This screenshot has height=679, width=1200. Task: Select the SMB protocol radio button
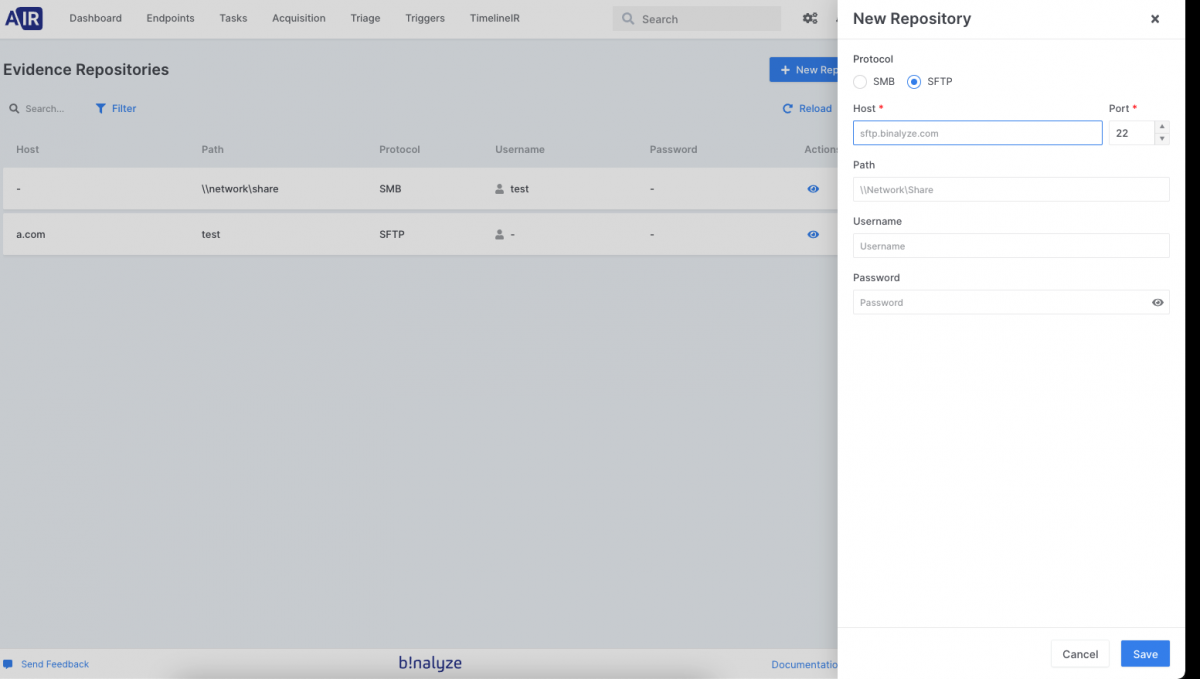point(860,81)
